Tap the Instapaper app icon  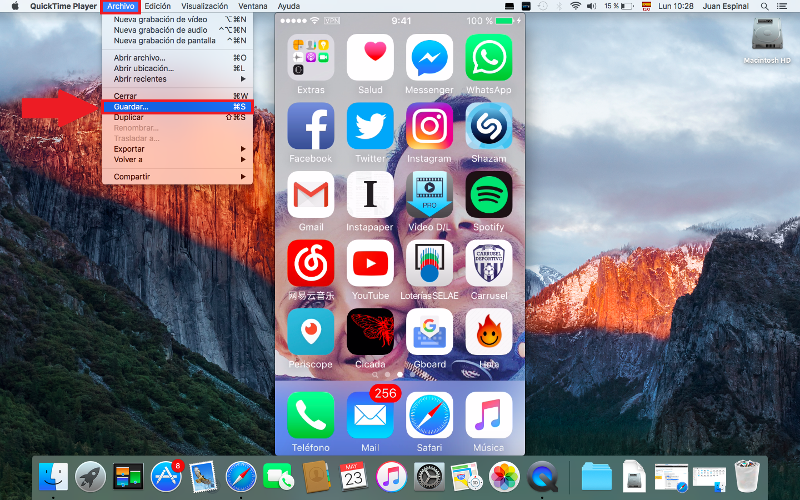click(370, 194)
